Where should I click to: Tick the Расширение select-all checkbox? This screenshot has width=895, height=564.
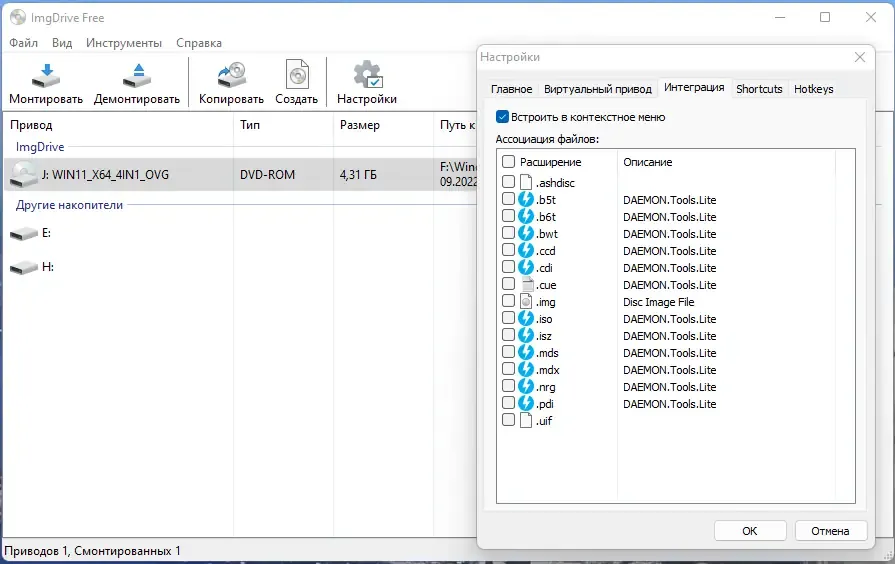508,162
